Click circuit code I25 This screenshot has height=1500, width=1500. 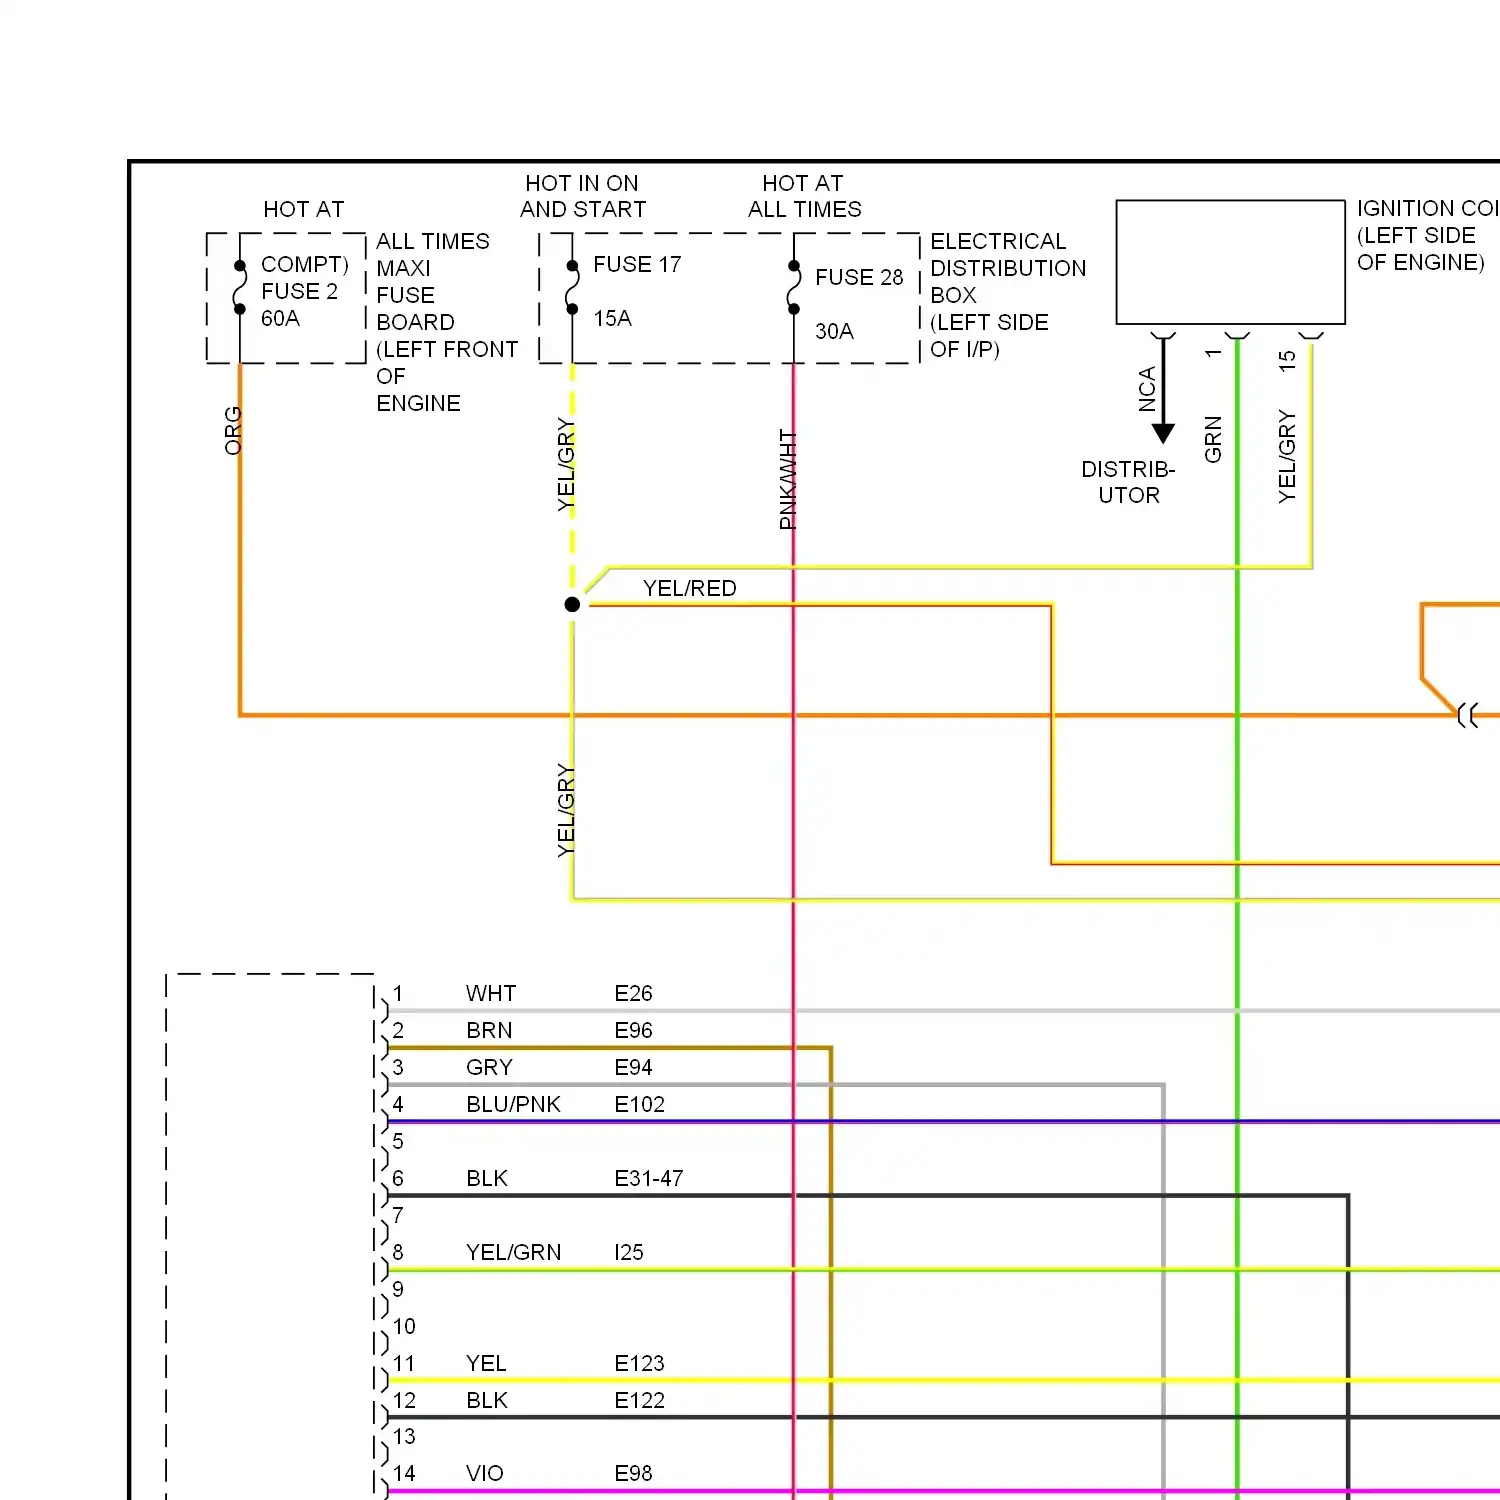click(628, 1252)
